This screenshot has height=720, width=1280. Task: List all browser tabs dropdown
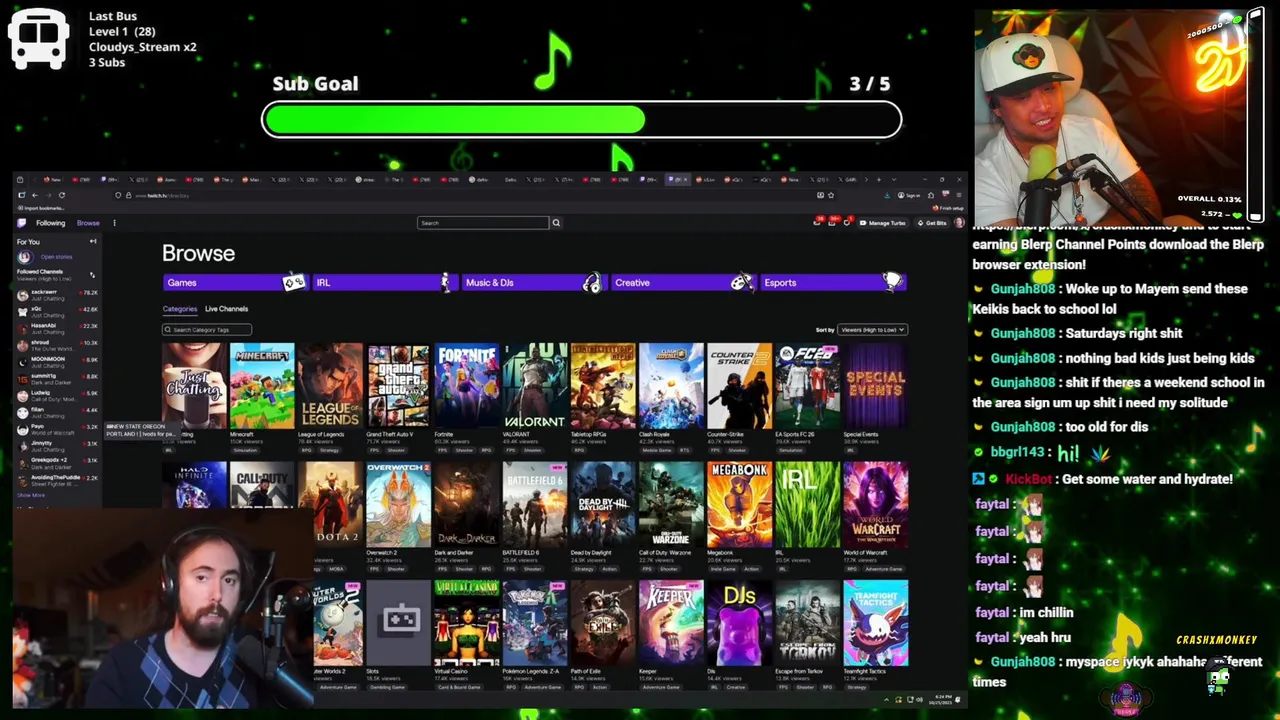coord(894,180)
